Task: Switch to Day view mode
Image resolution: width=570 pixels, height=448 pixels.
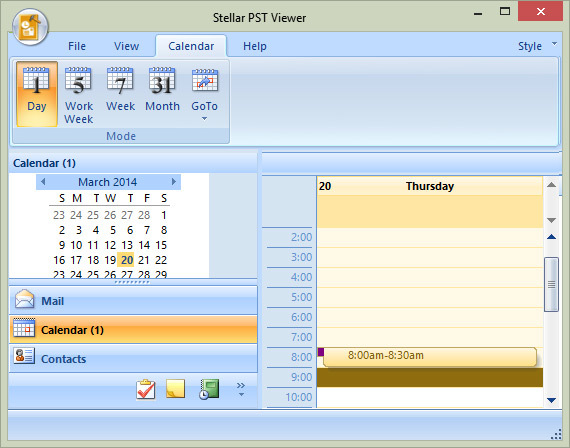Action: click(x=37, y=94)
